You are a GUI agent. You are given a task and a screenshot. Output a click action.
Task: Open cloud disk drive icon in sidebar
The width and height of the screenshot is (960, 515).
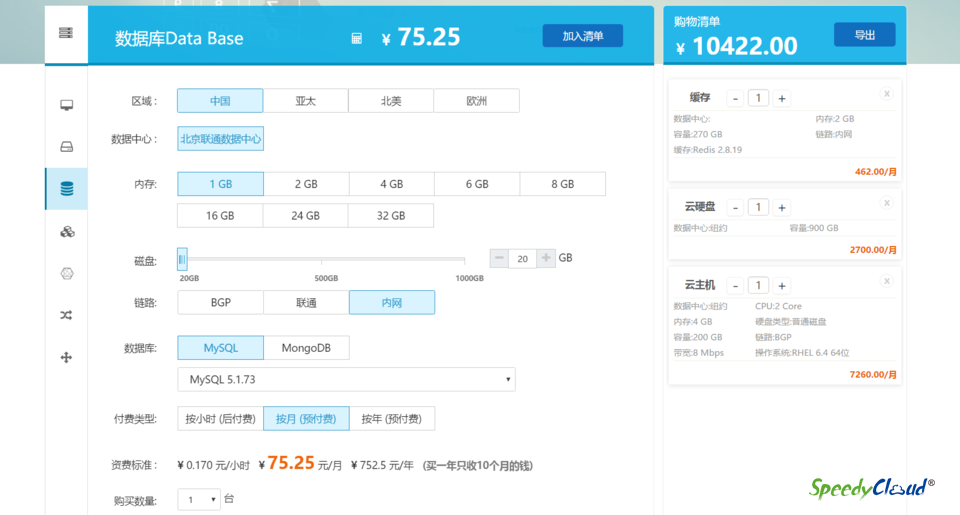[x=67, y=146]
